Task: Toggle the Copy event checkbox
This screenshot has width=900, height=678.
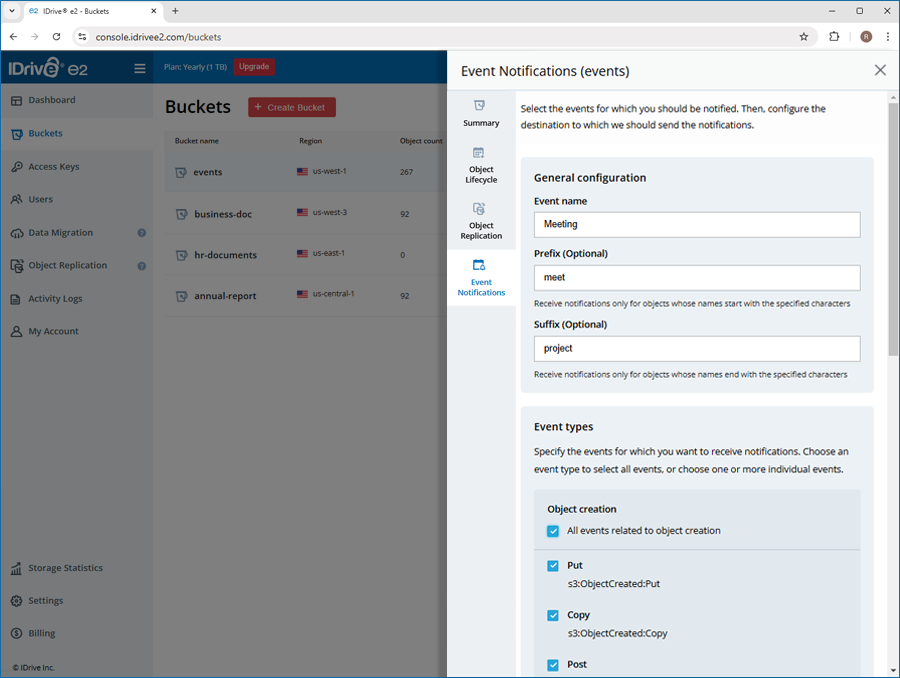Action: (553, 616)
